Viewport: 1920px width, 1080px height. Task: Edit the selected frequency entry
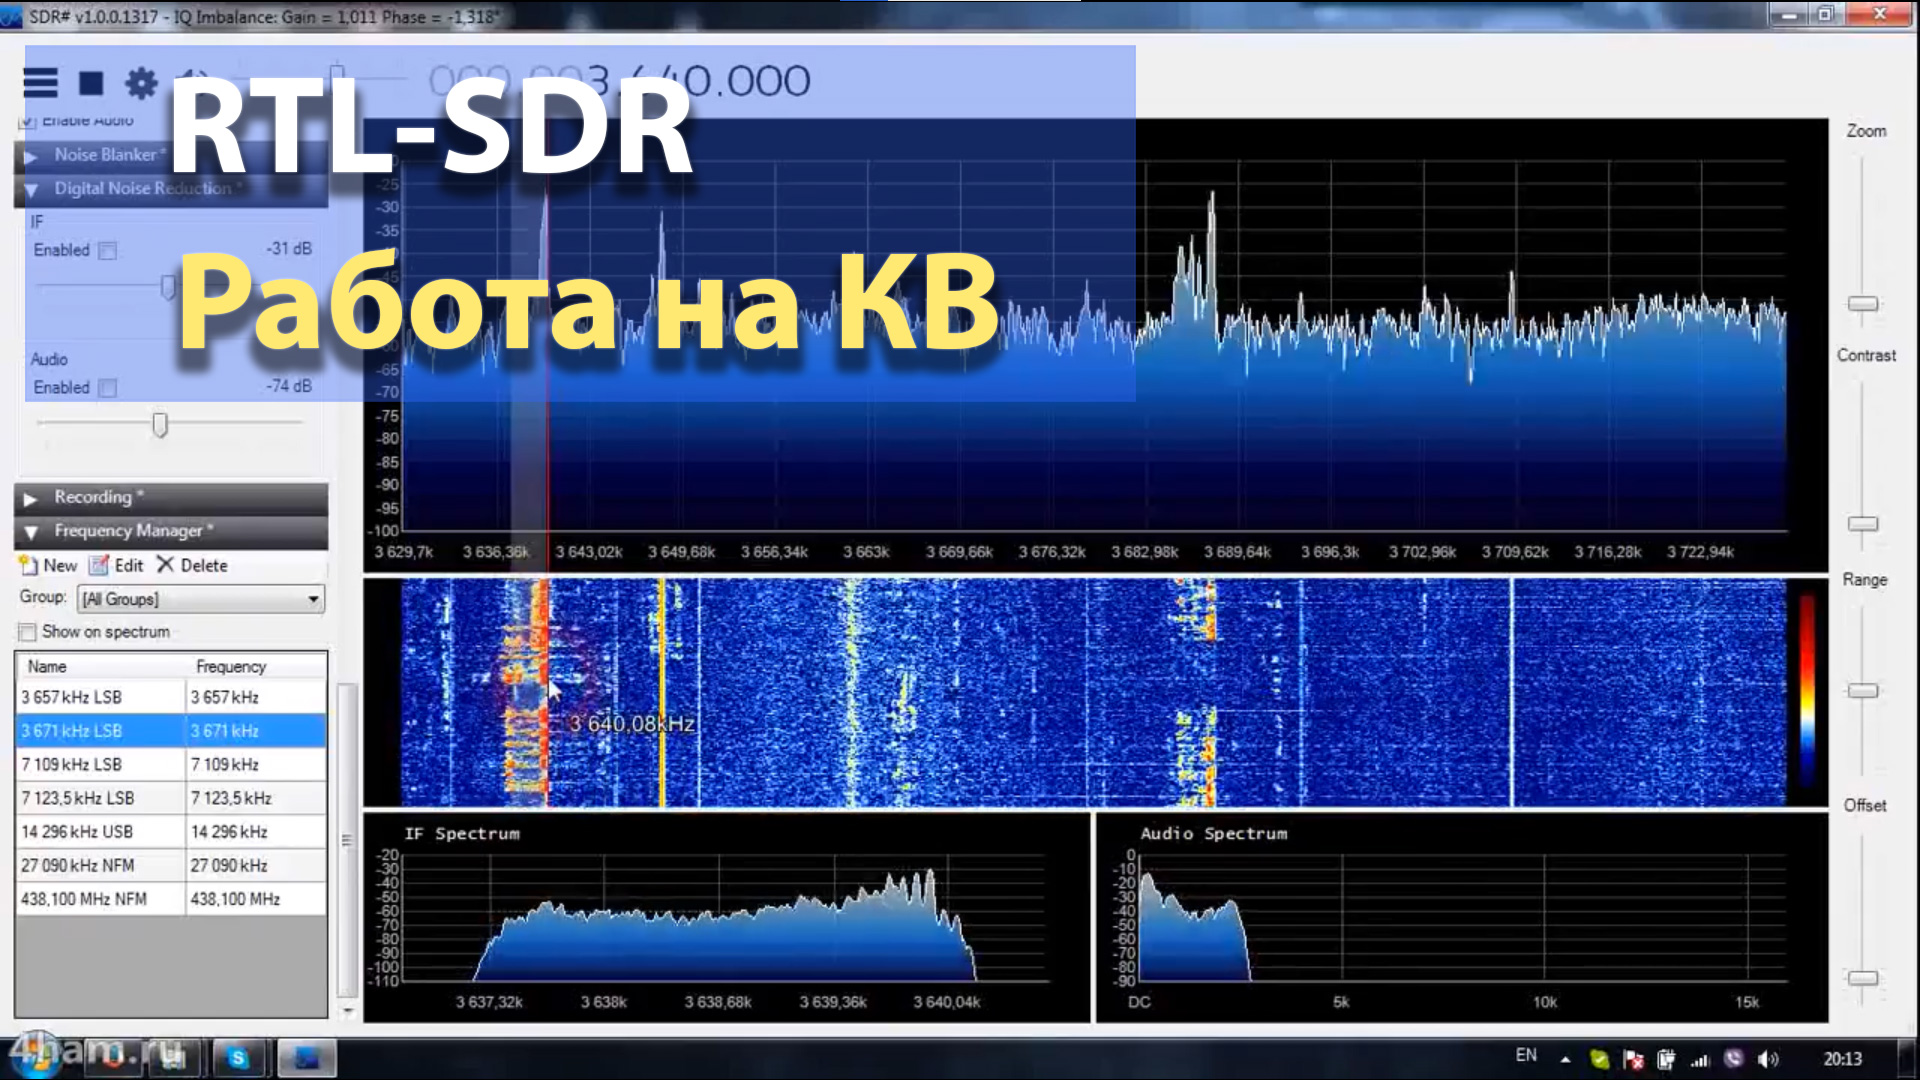pyautogui.click(x=117, y=565)
